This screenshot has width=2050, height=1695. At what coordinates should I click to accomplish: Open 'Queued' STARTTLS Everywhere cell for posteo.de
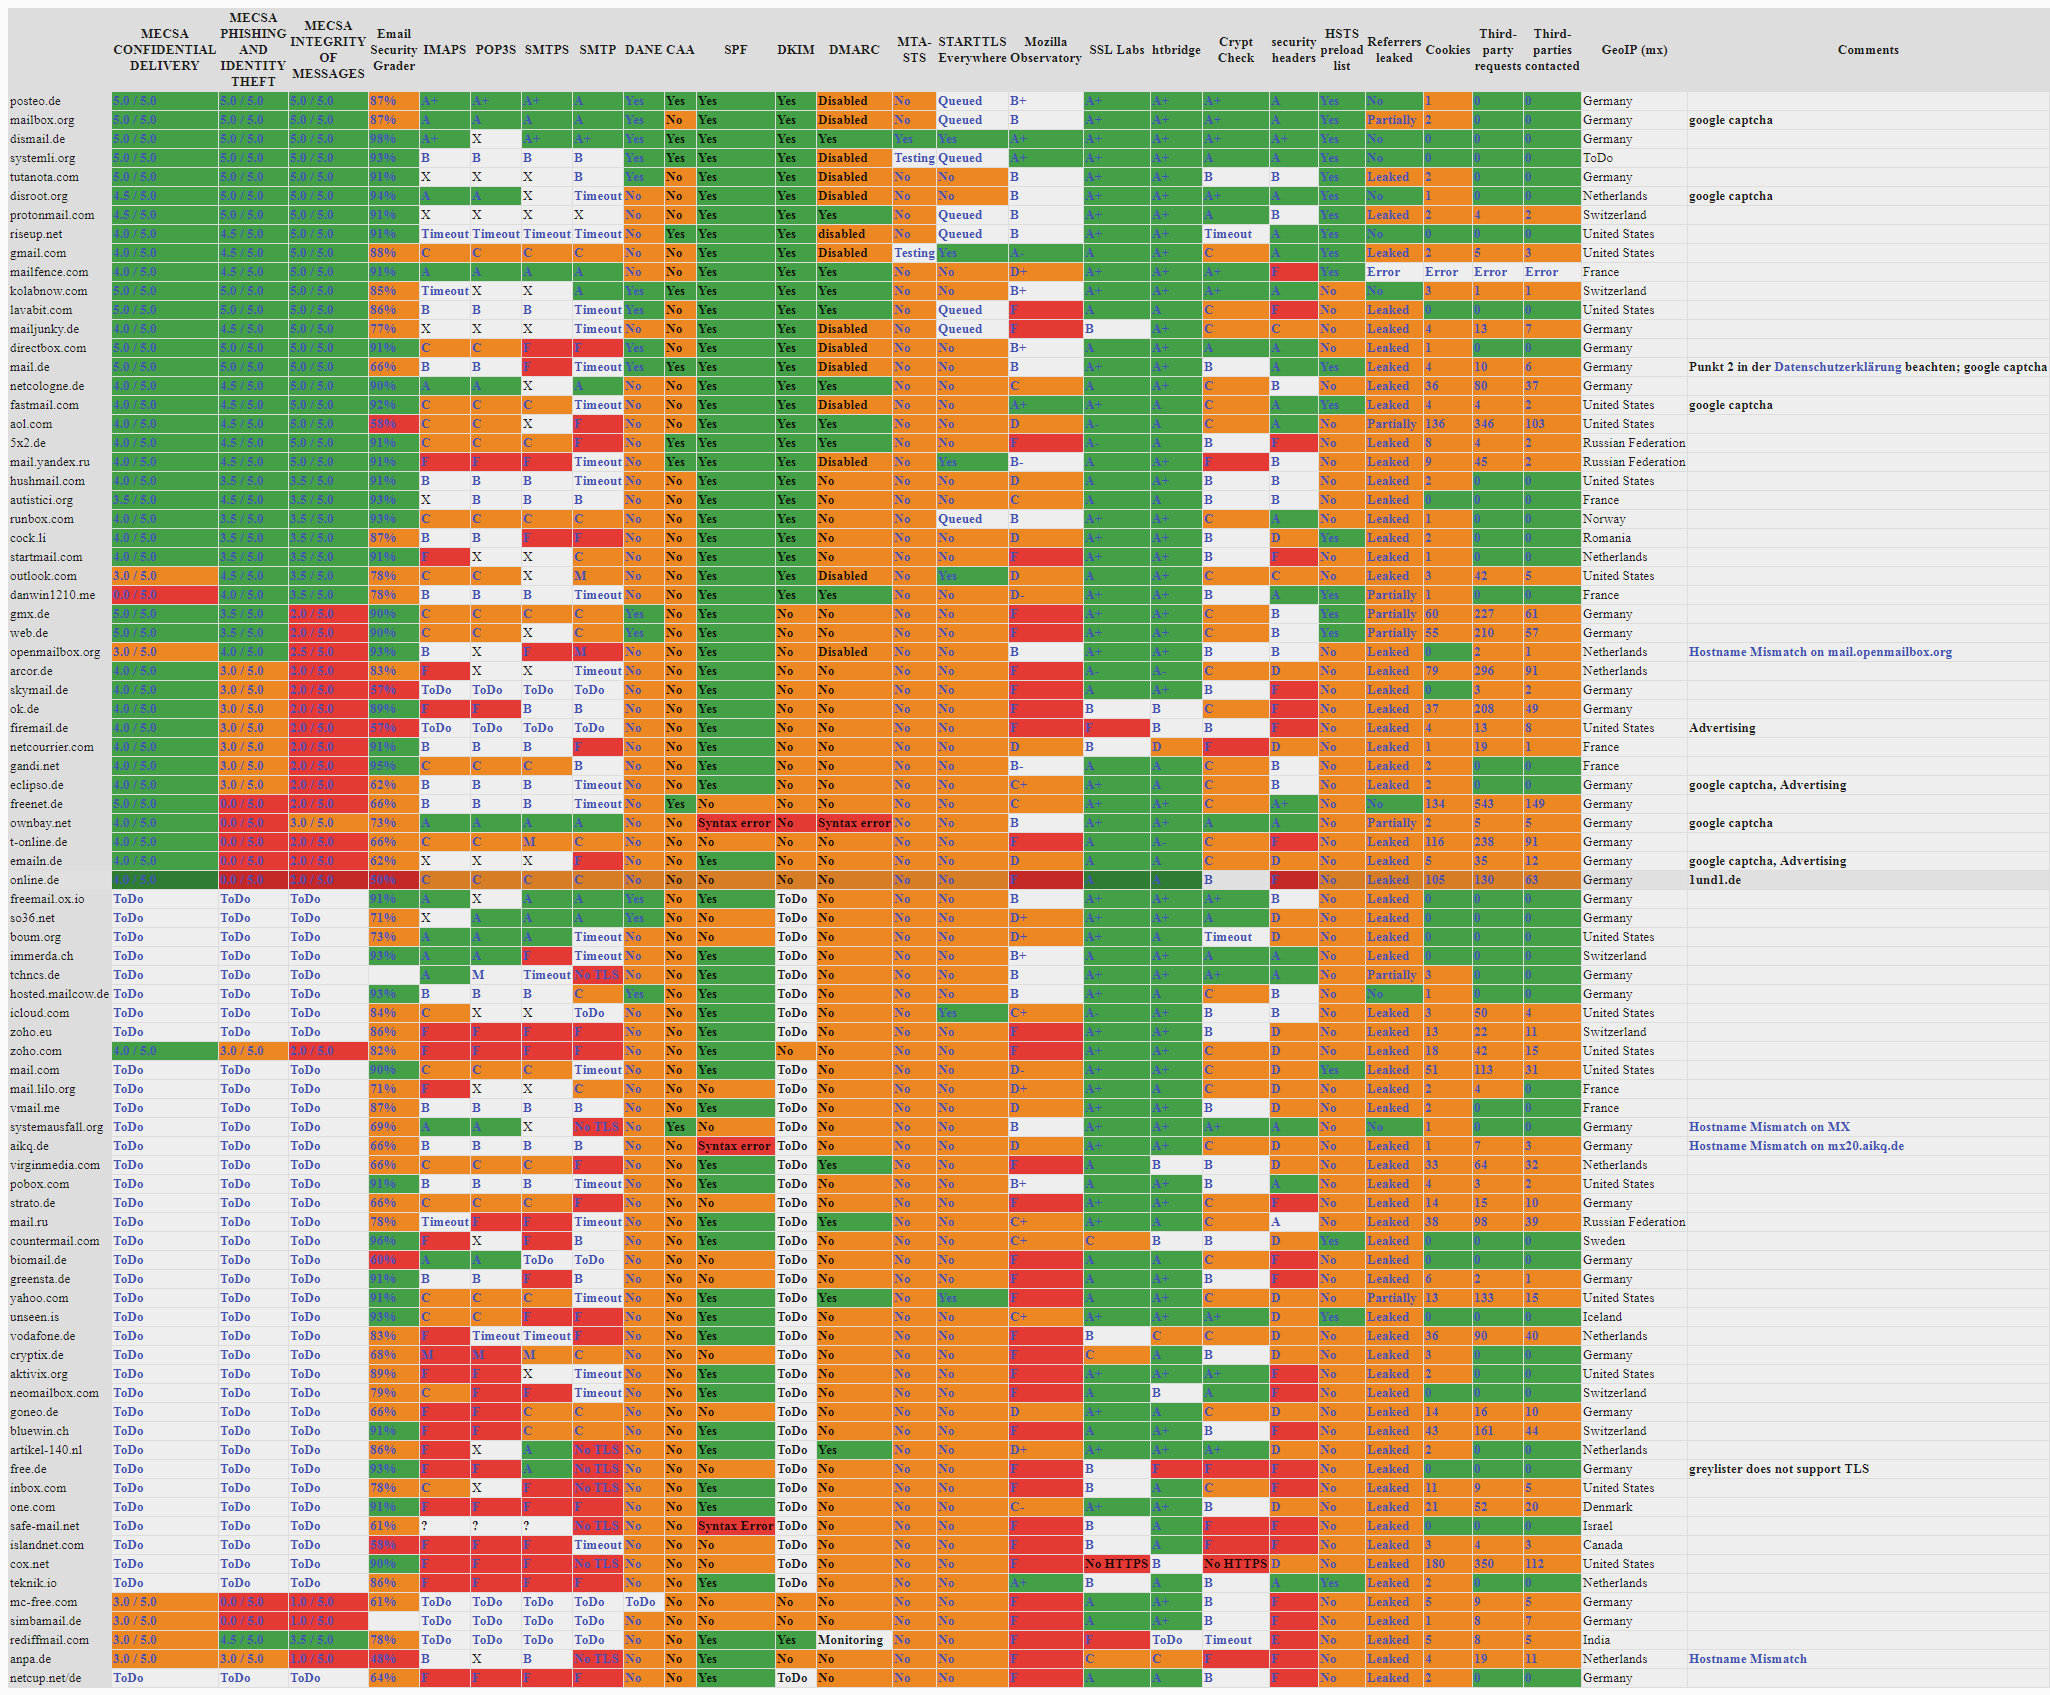[960, 101]
